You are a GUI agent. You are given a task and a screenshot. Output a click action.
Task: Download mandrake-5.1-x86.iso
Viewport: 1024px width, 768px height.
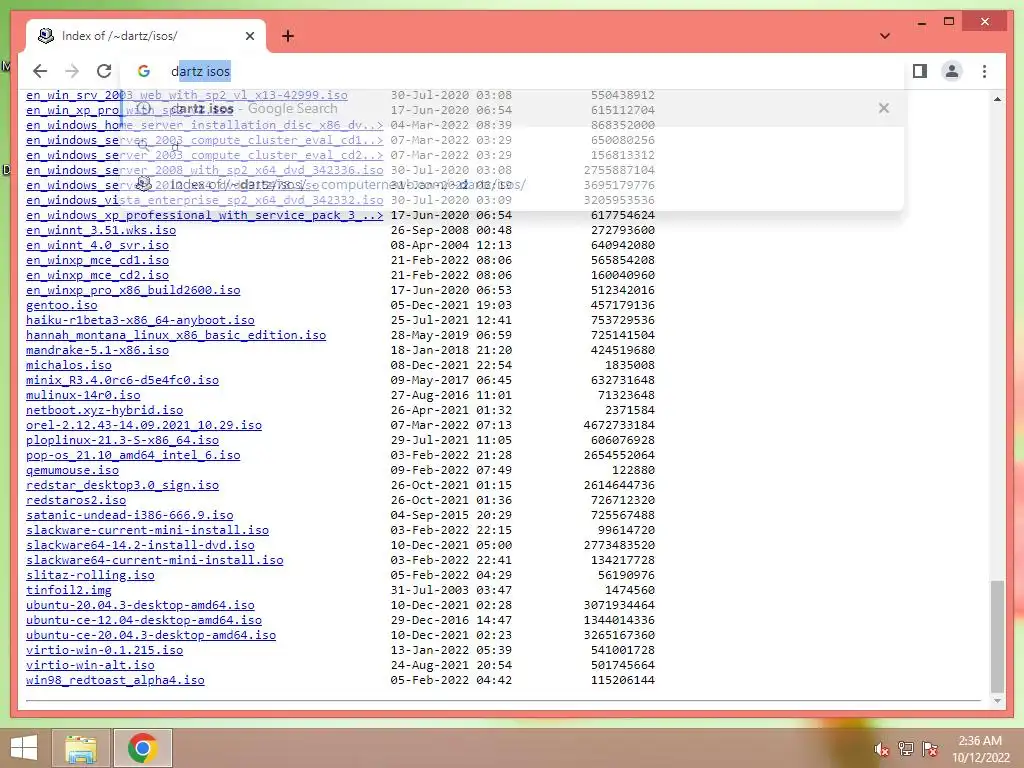(97, 350)
